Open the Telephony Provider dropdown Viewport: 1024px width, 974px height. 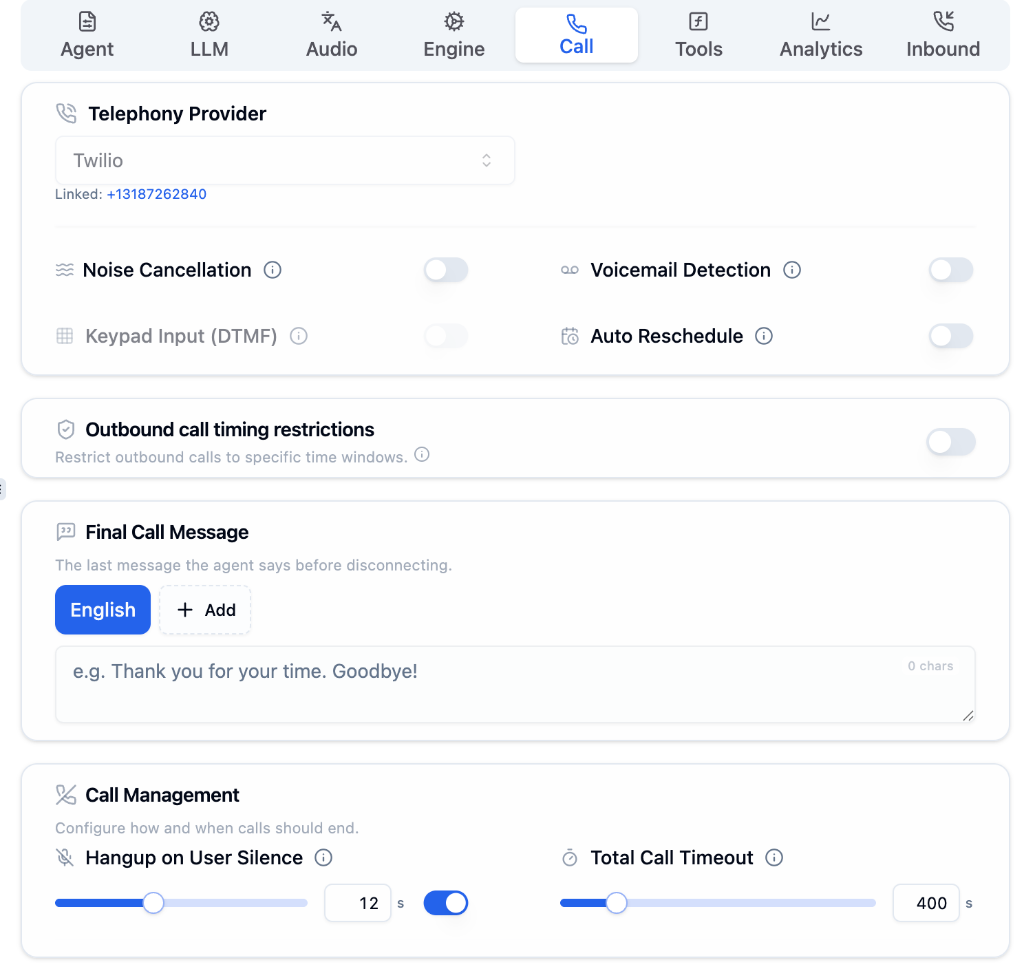click(x=285, y=160)
